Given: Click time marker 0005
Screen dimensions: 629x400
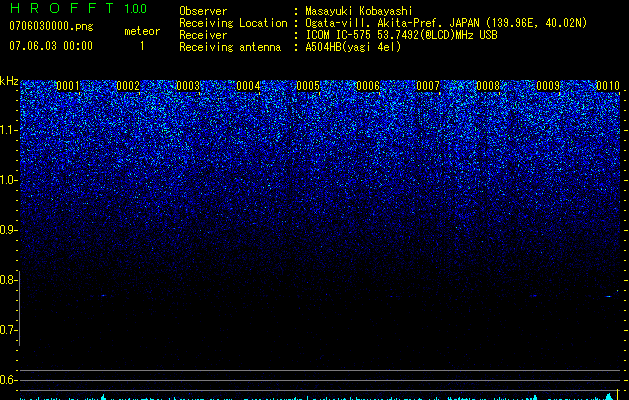Looking at the screenshot, I should point(308,86).
